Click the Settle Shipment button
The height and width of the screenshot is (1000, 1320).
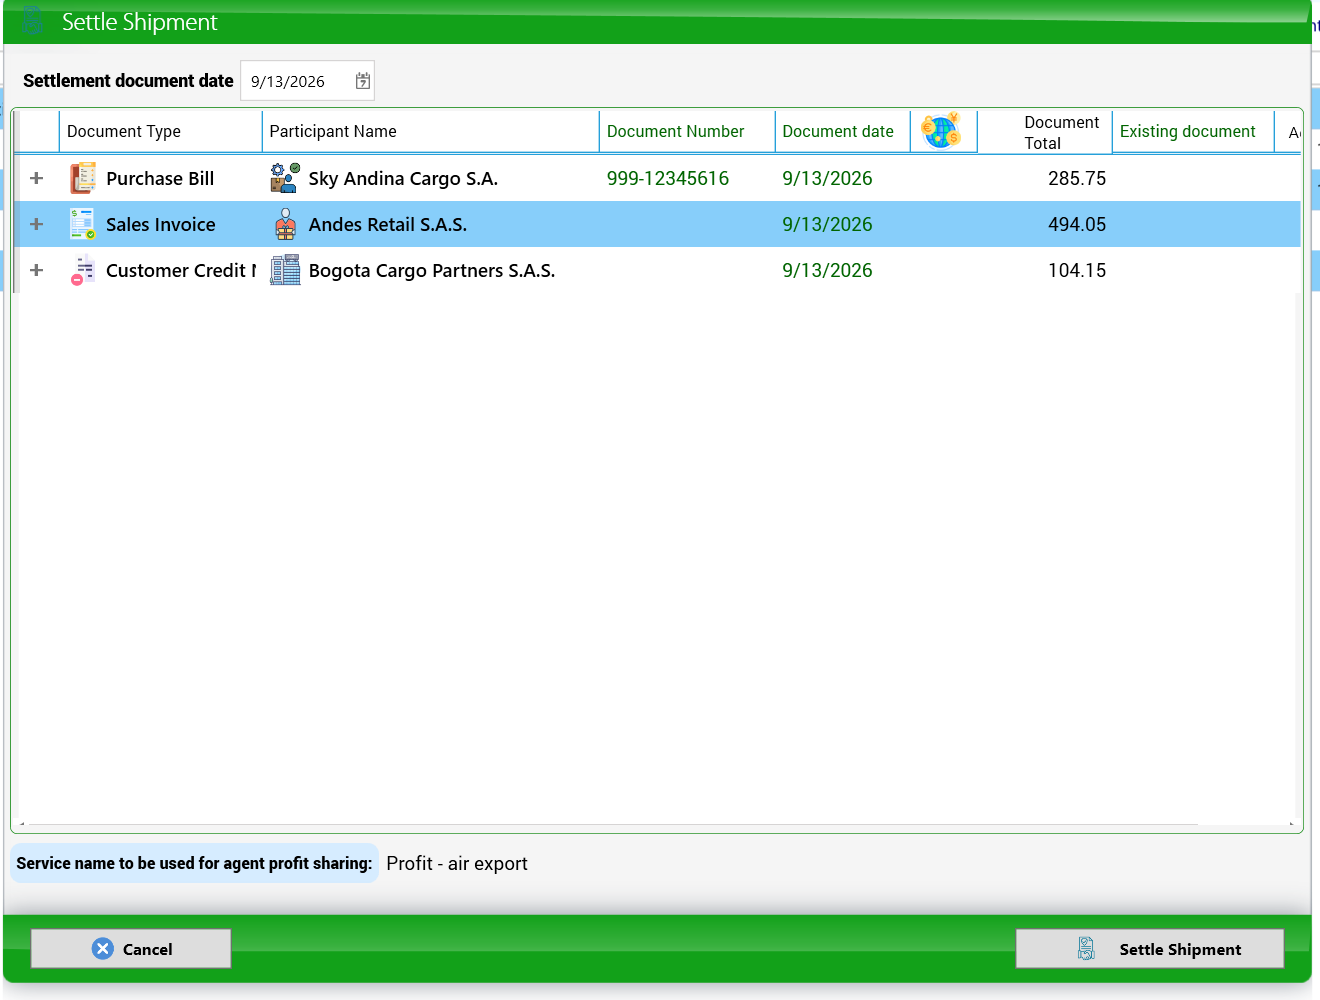point(1150,948)
